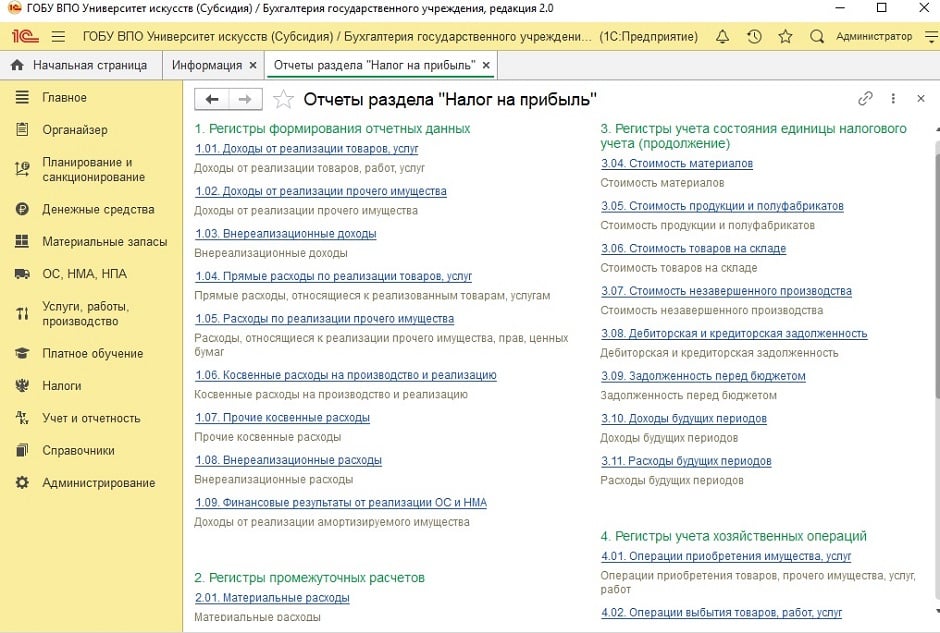This screenshot has height=633, width=940.
Task: Close the Отчеты раздела Налог на прибыль tab
Action: (x=486, y=65)
